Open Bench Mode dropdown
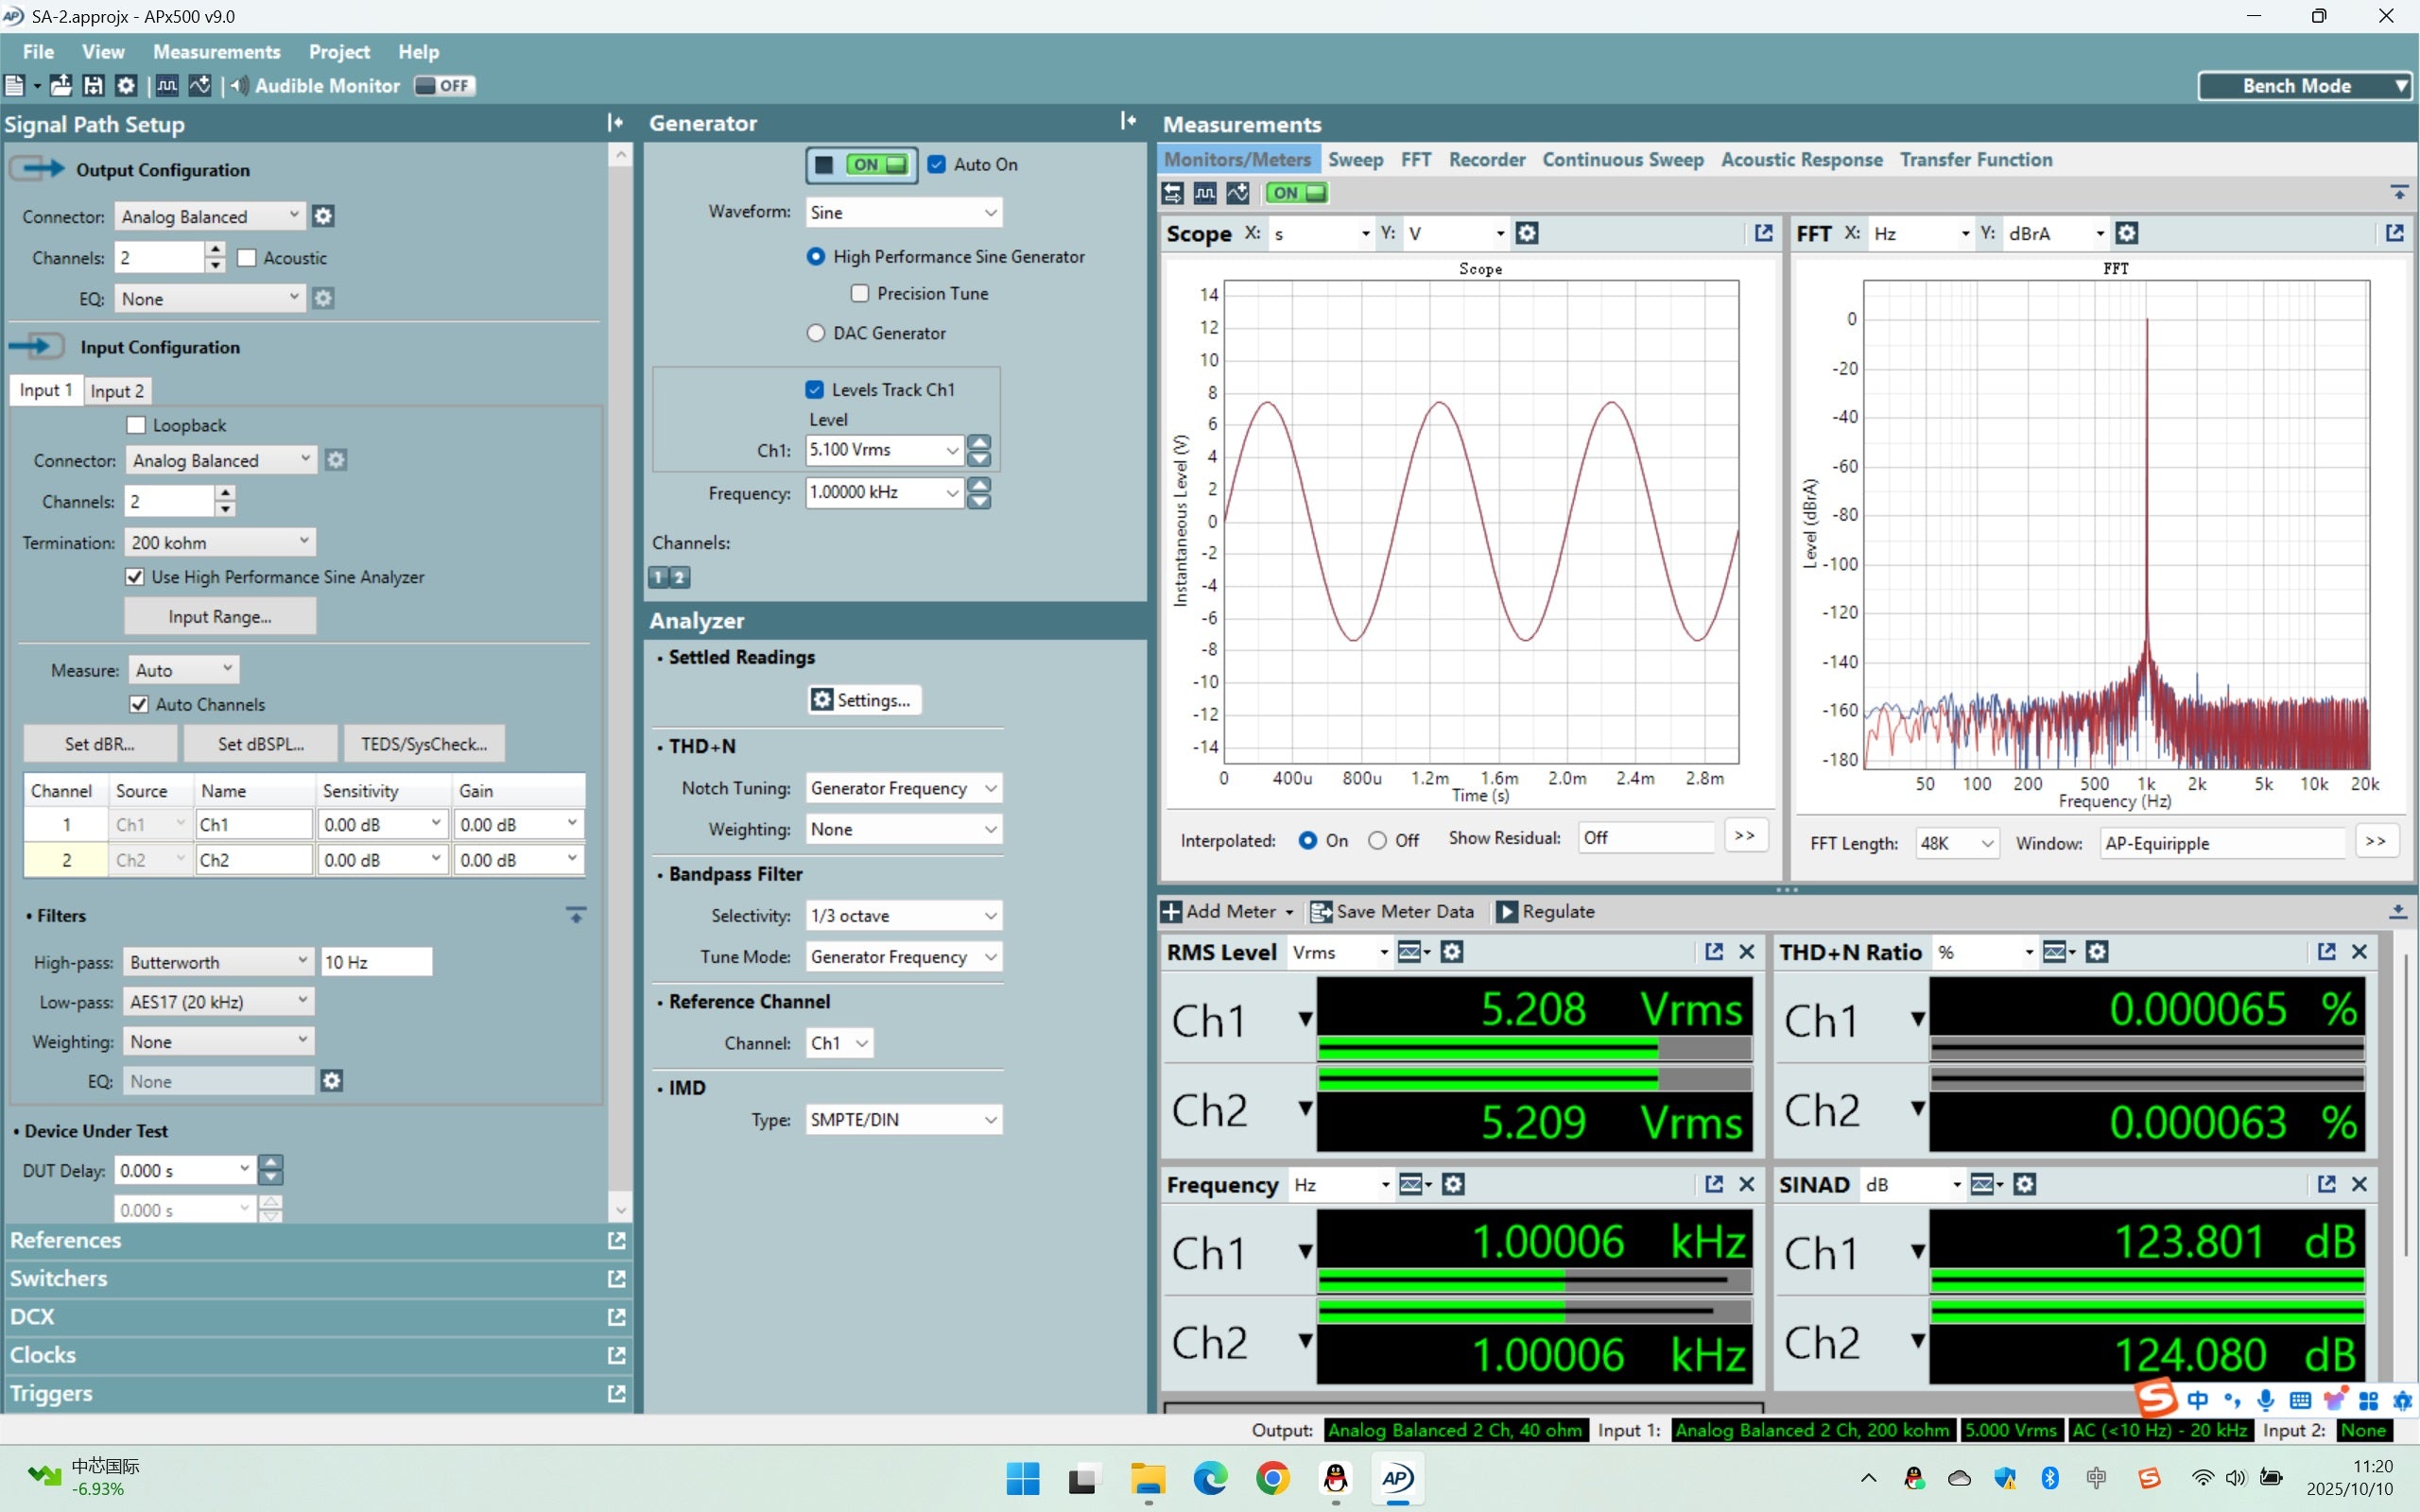Screen dimensions: 2420x1512 (x=2304, y=86)
